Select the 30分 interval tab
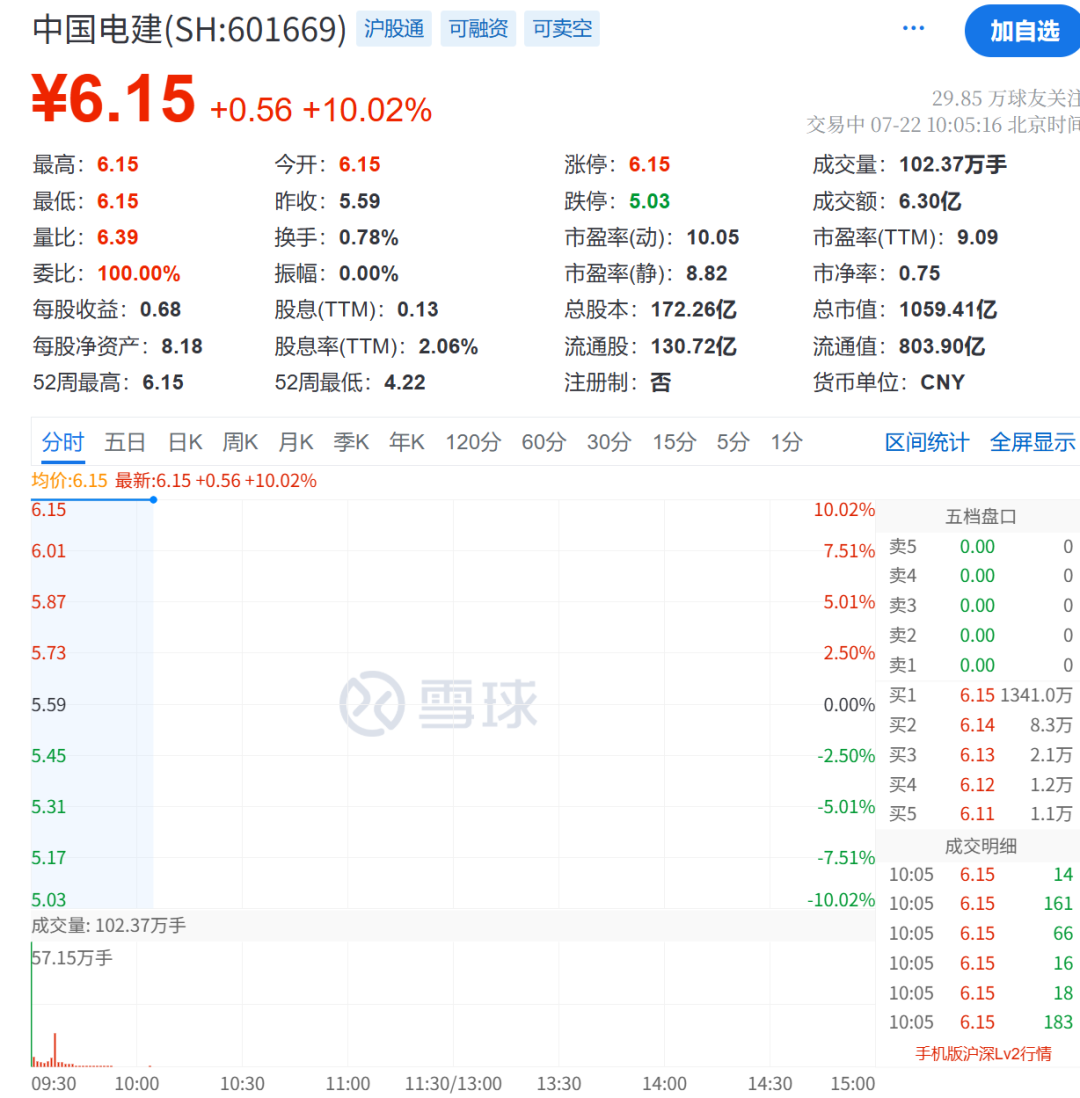1080x1098 pixels. click(x=609, y=443)
